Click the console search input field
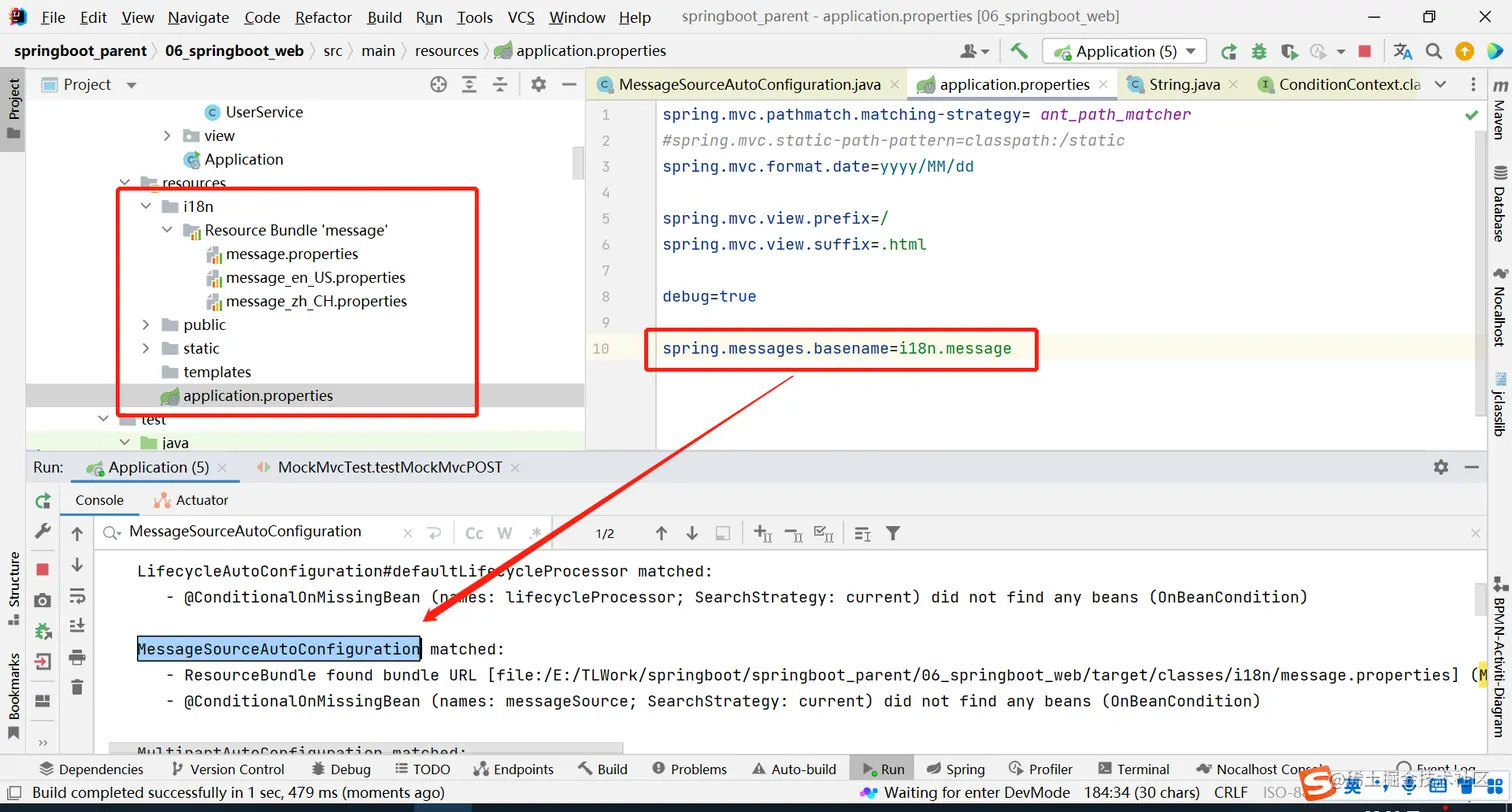This screenshot has height=812, width=1512. (262, 532)
